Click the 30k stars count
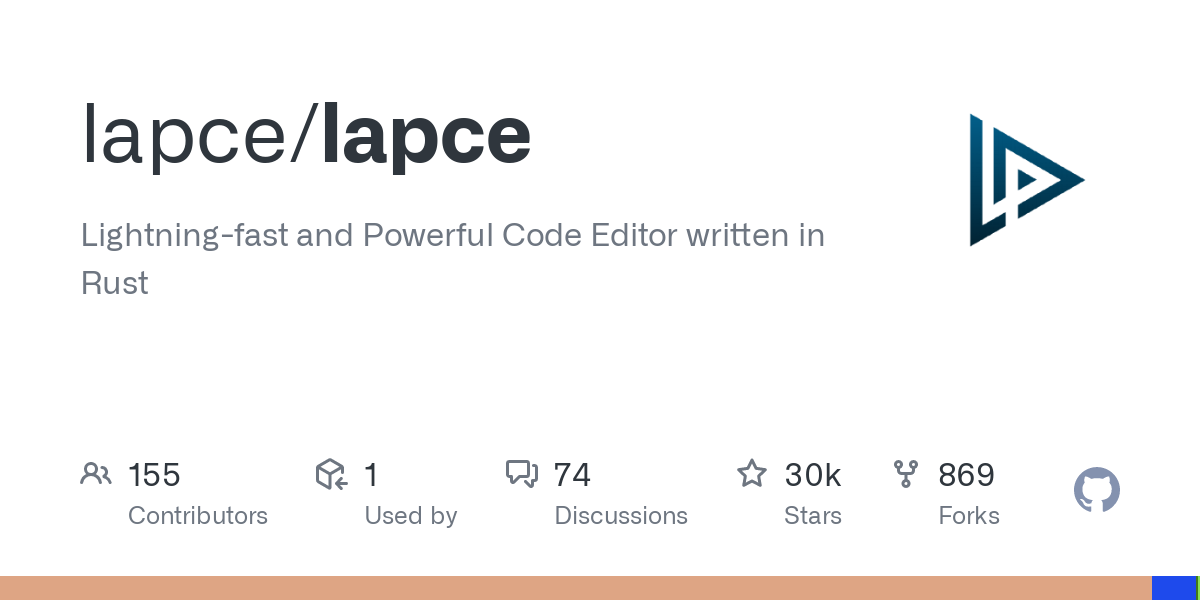The height and width of the screenshot is (600, 1200). pos(813,475)
